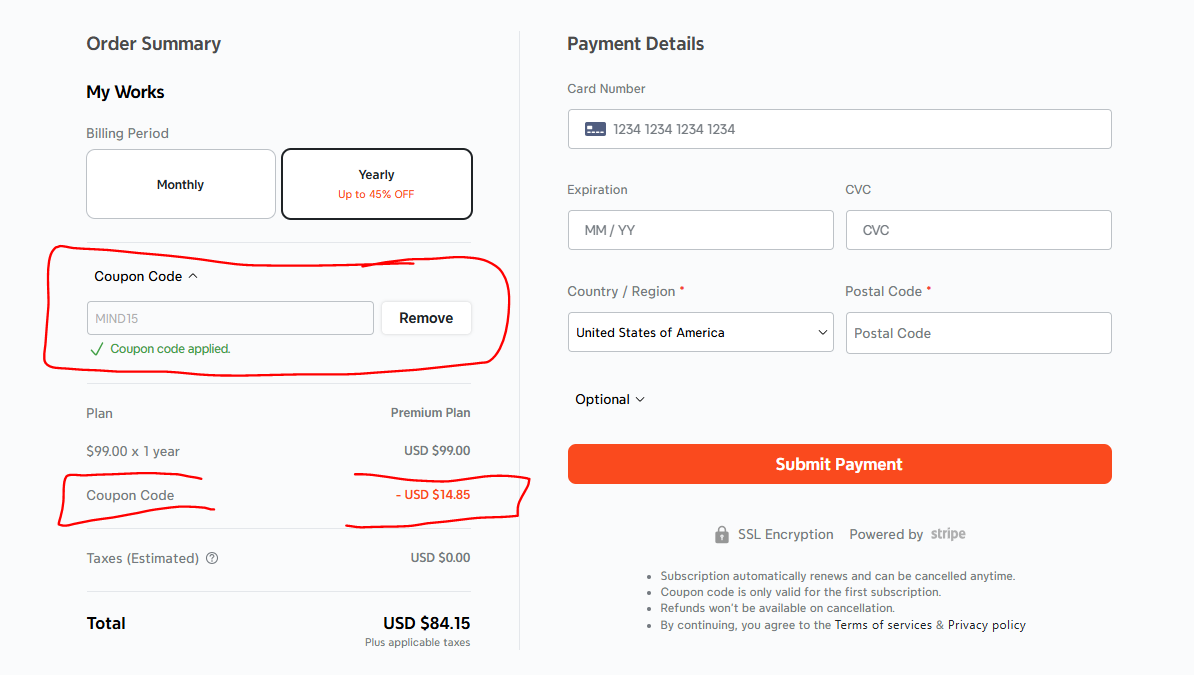Click the MIND15 coupon code field
This screenshot has width=1194, height=675.
tap(229, 317)
